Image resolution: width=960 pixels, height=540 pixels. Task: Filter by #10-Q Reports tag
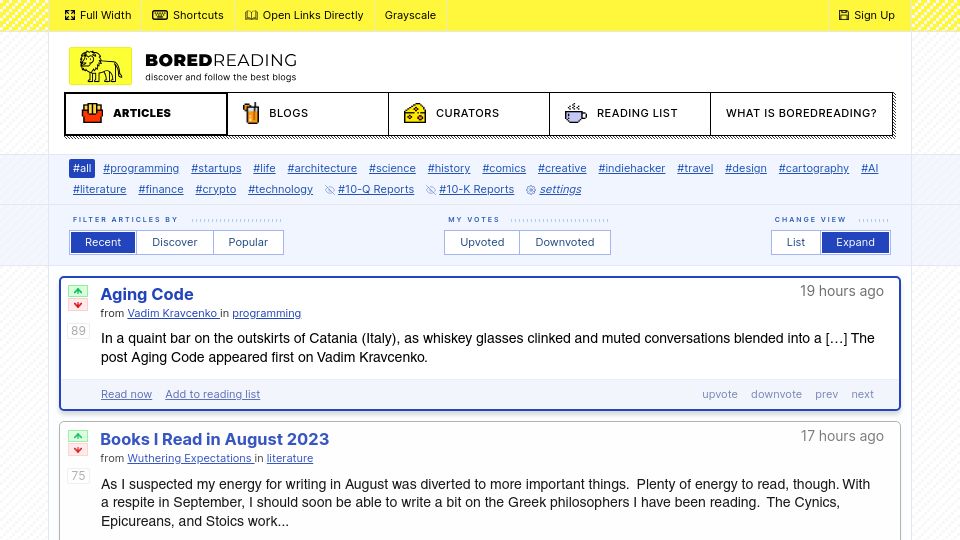376,190
